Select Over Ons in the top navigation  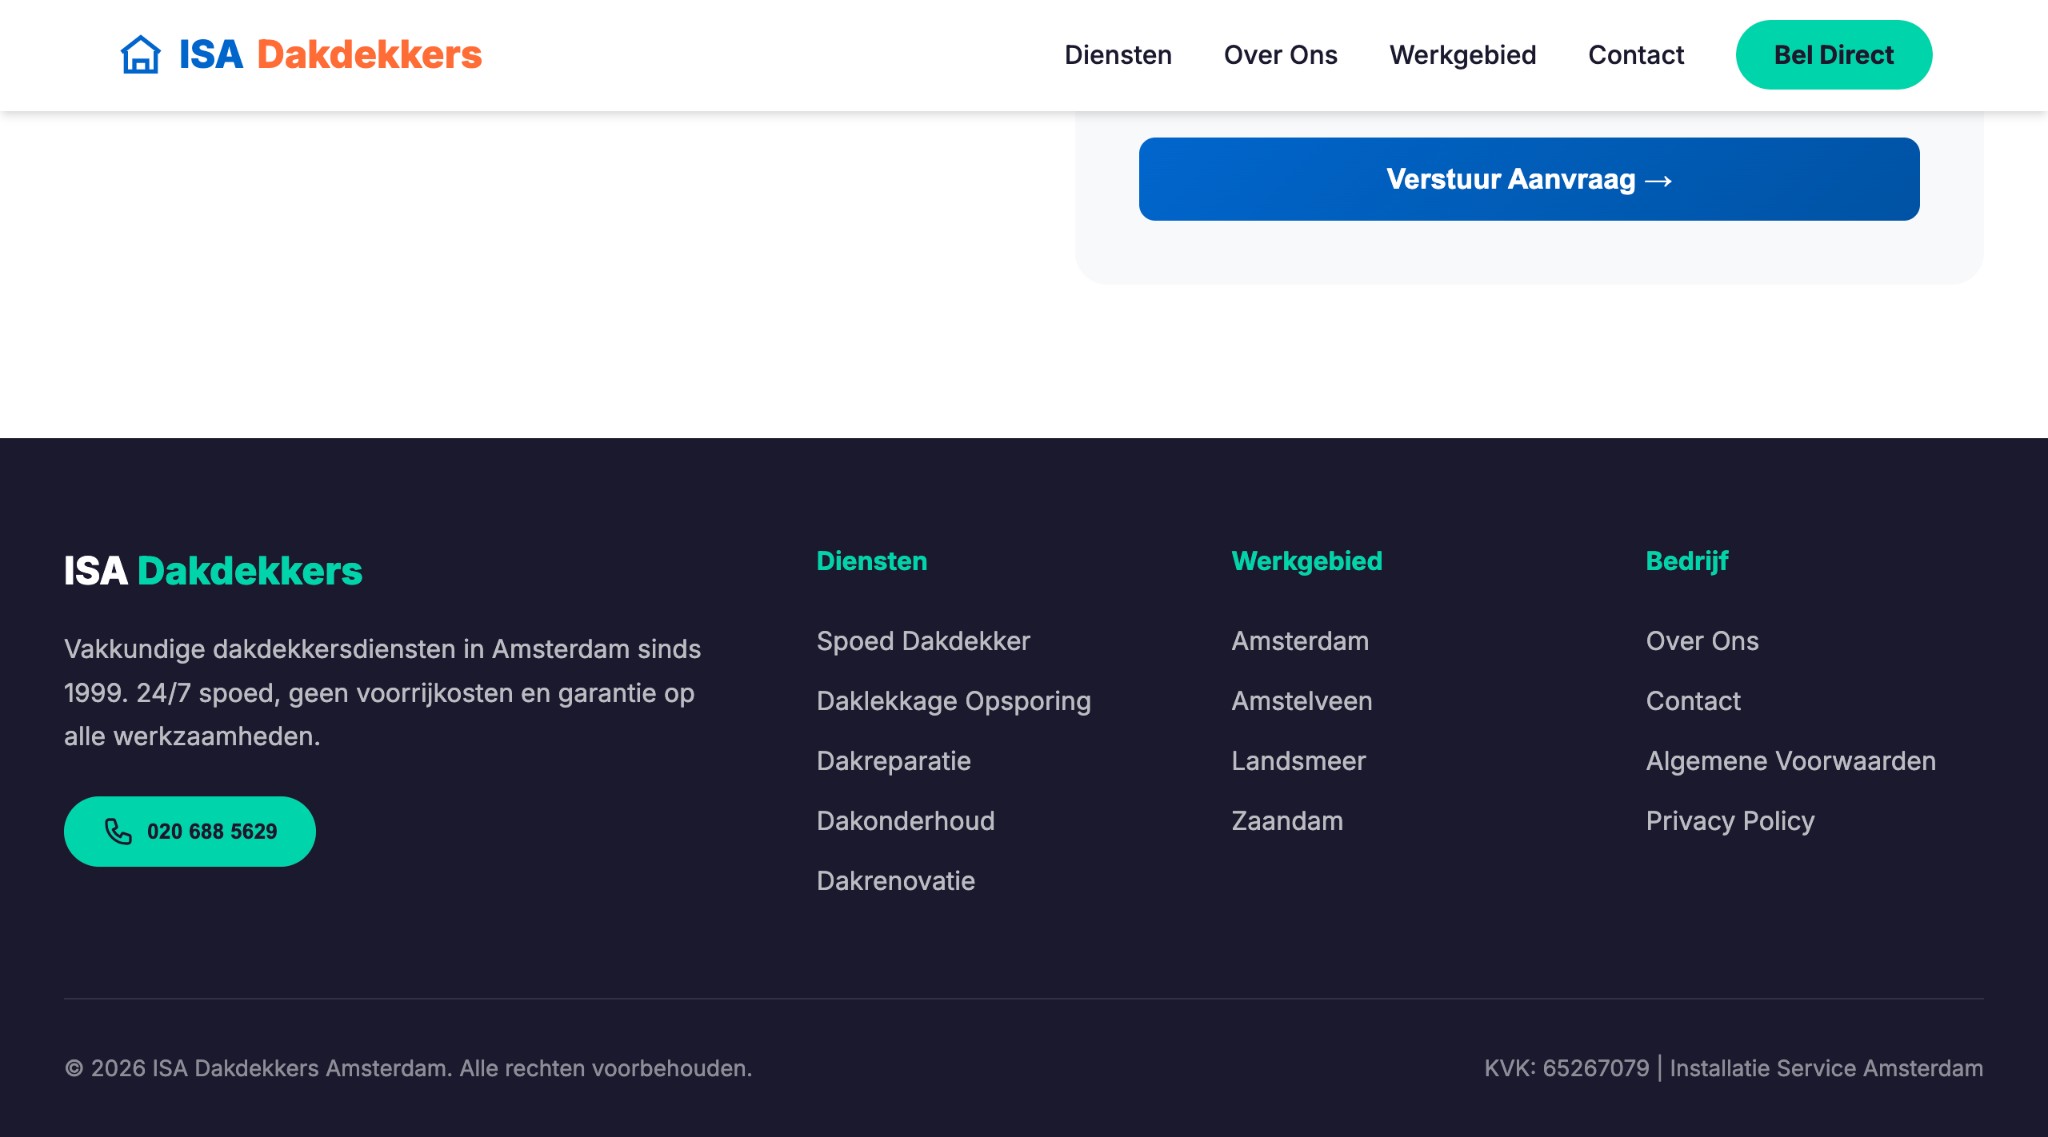pyautogui.click(x=1281, y=55)
